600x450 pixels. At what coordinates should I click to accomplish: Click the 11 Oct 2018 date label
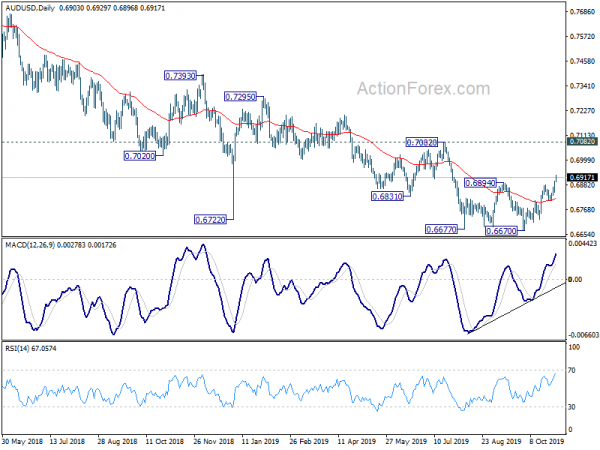tap(165, 442)
